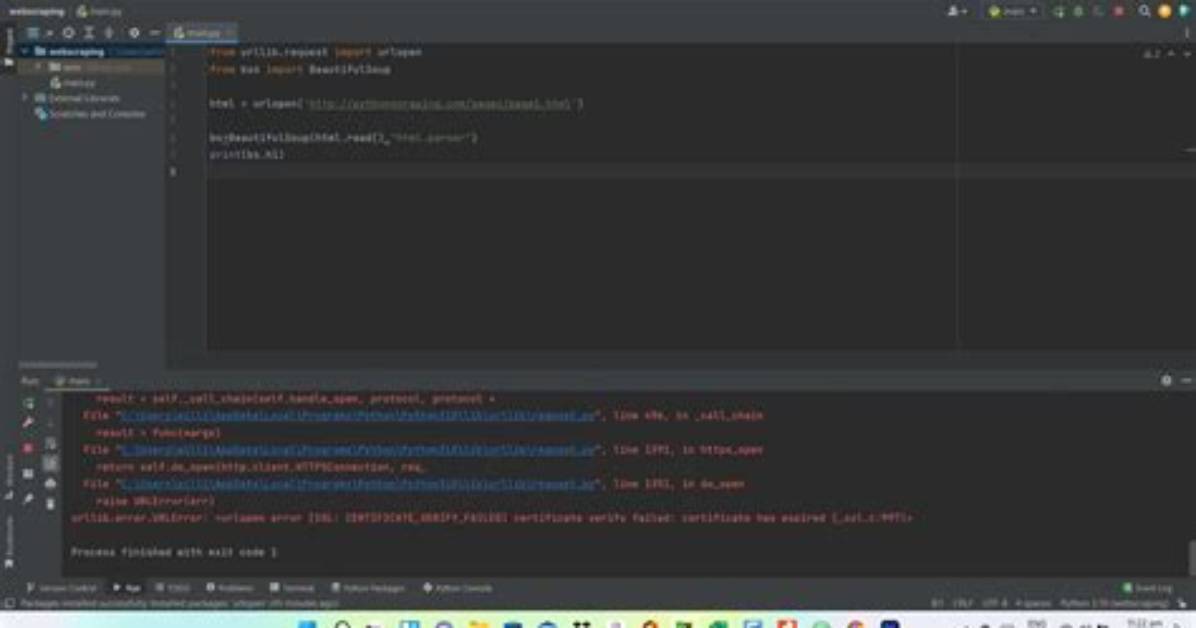Hide the Project panel with minus icon
Viewport: 1196px width, 628px height.
coord(154,33)
